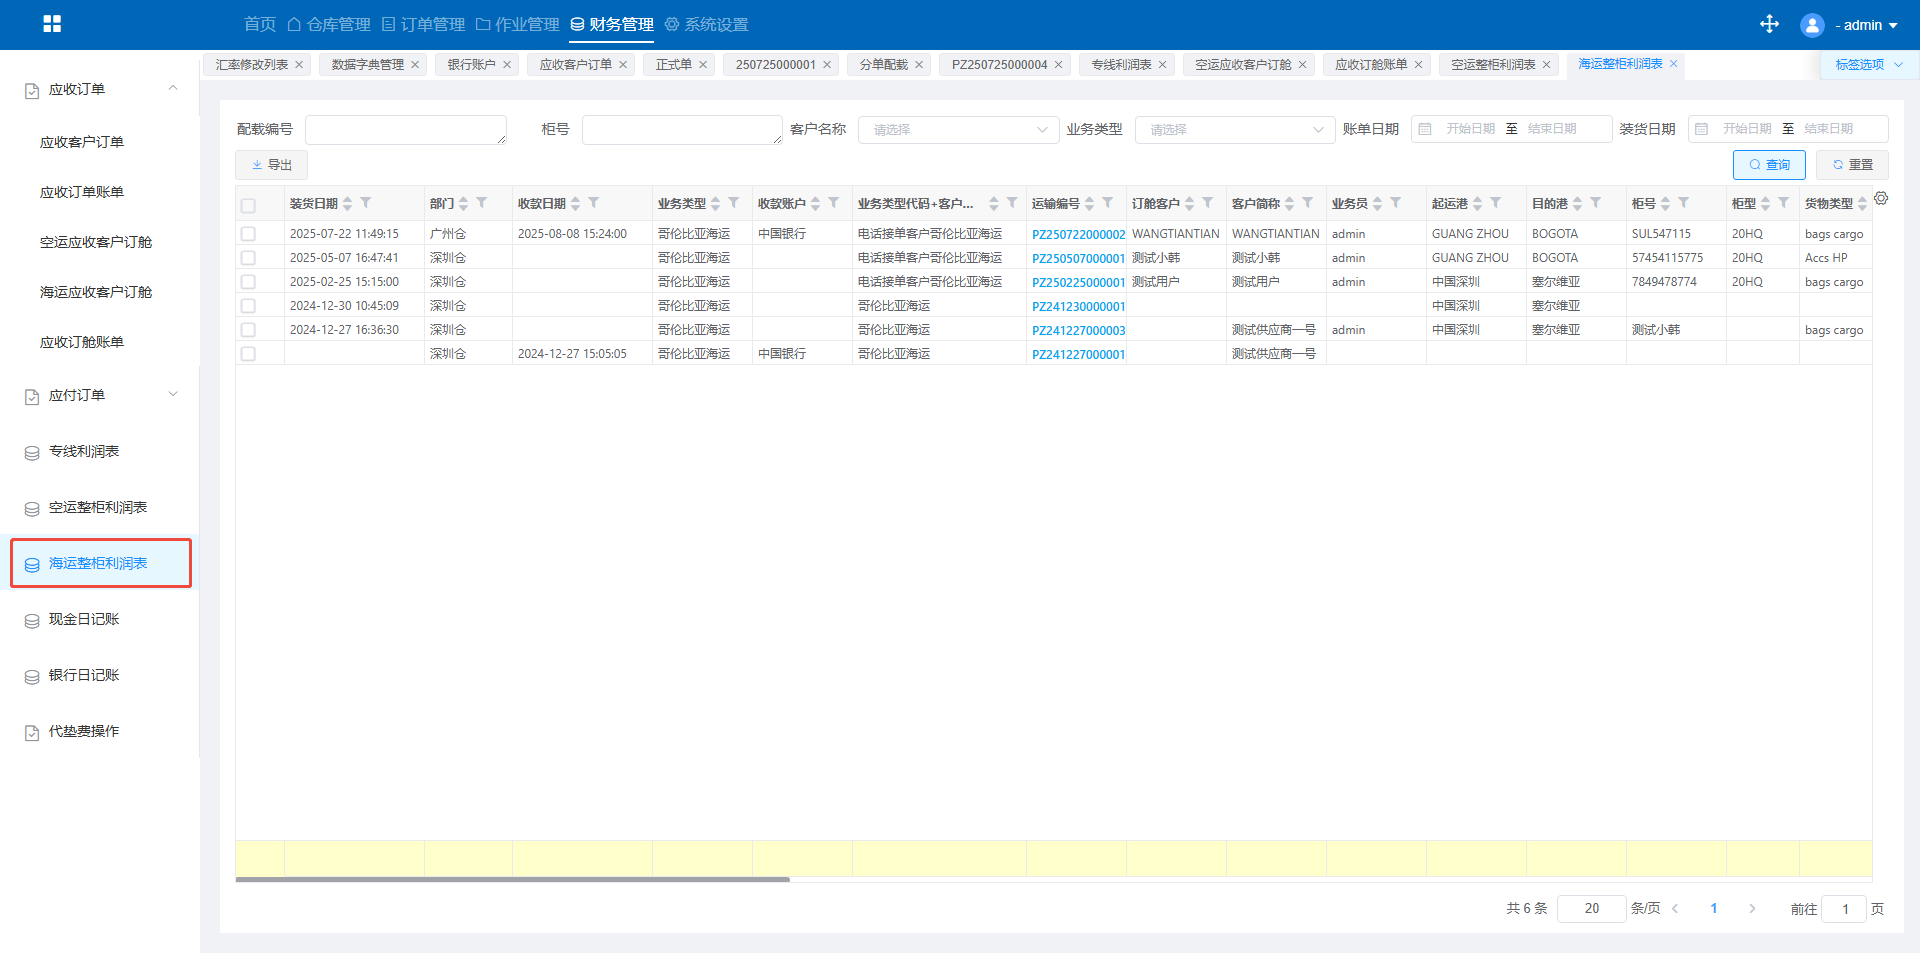Select checkbox for row PZ241230000001

tap(248, 306)
